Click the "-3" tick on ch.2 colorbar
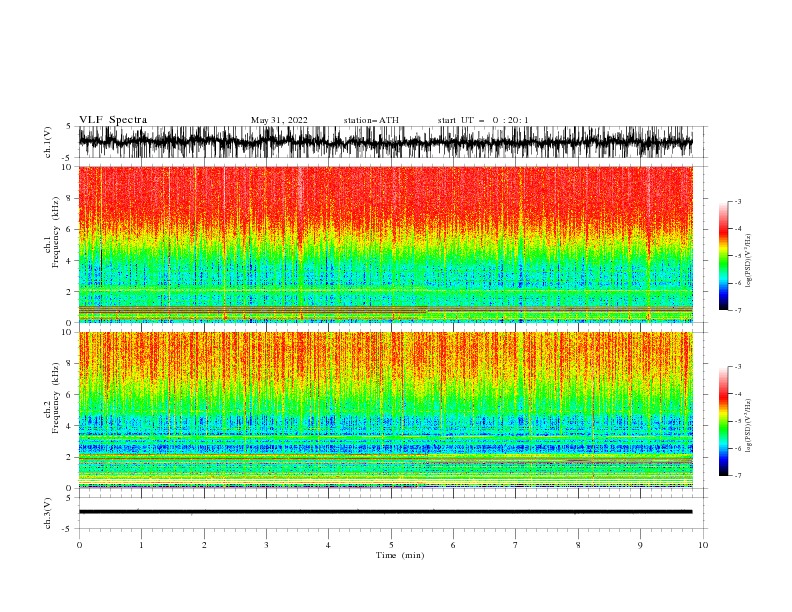Screen dimensions: 792x612 (x=737, y=367)
